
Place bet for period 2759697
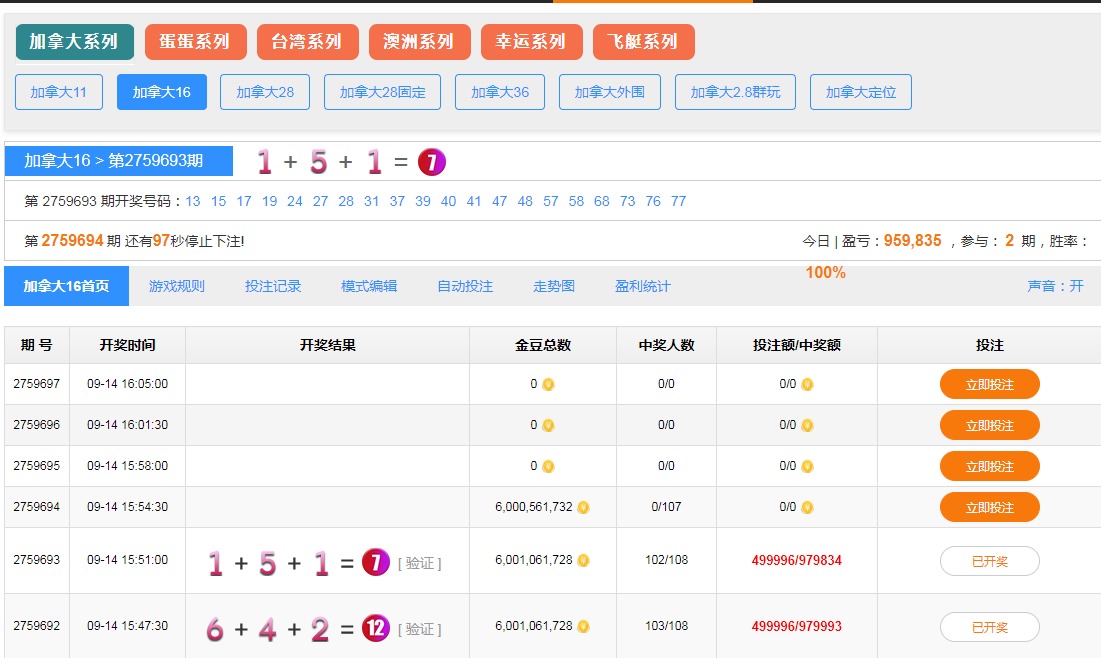pos(989,384)
